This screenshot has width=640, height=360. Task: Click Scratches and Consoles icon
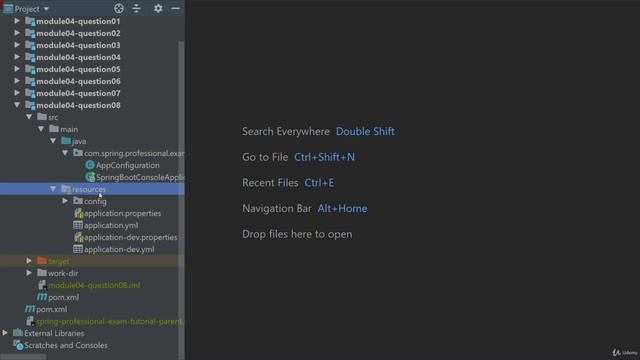tap(18, 345)
